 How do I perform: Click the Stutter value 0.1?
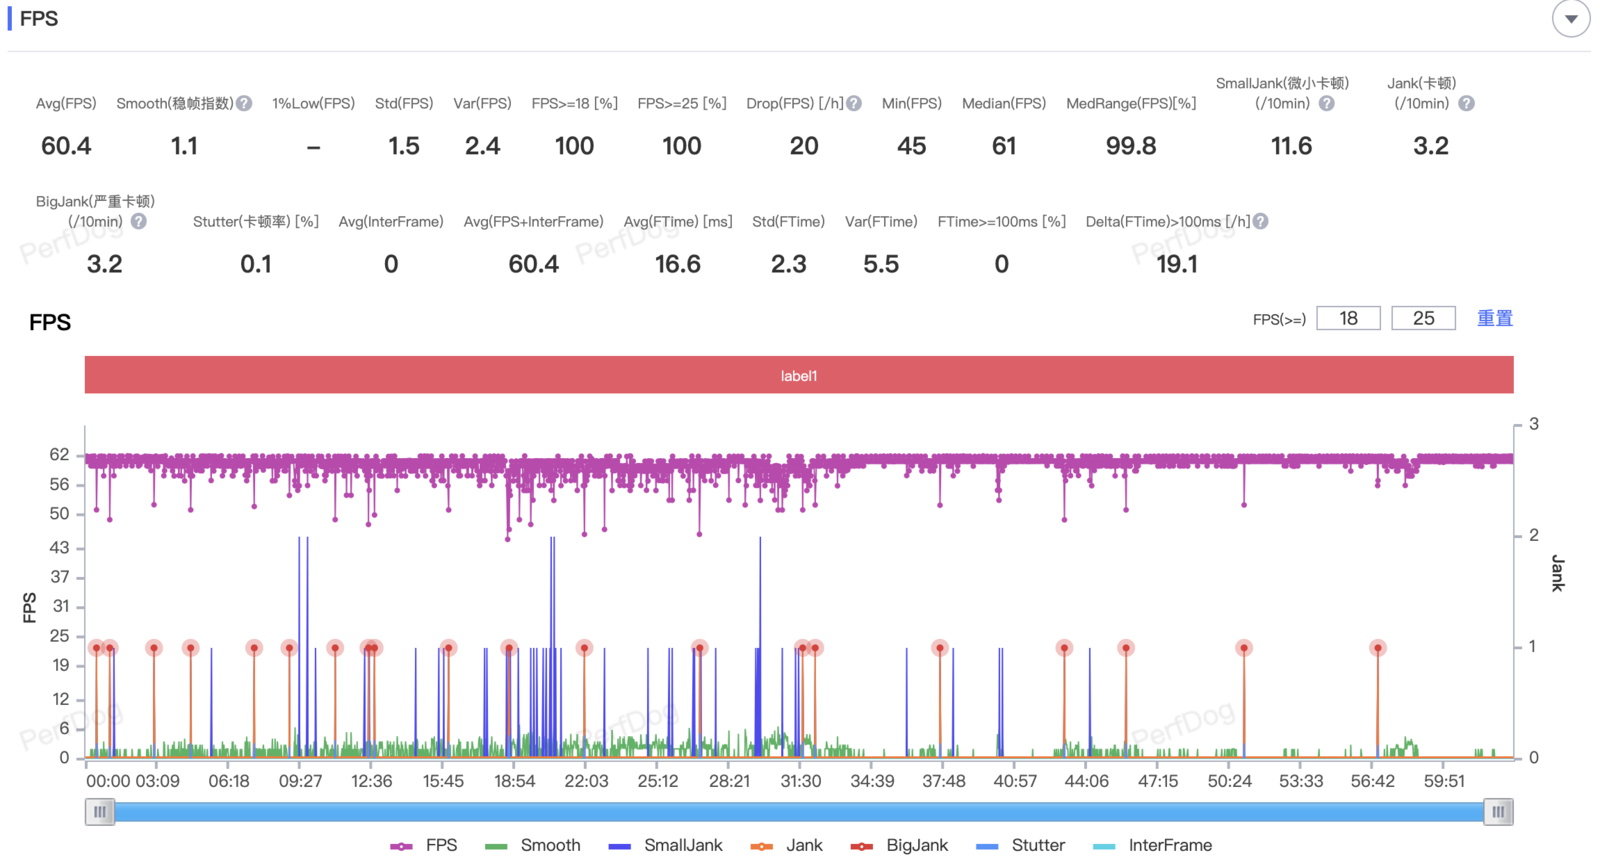[x=256, y=264]
